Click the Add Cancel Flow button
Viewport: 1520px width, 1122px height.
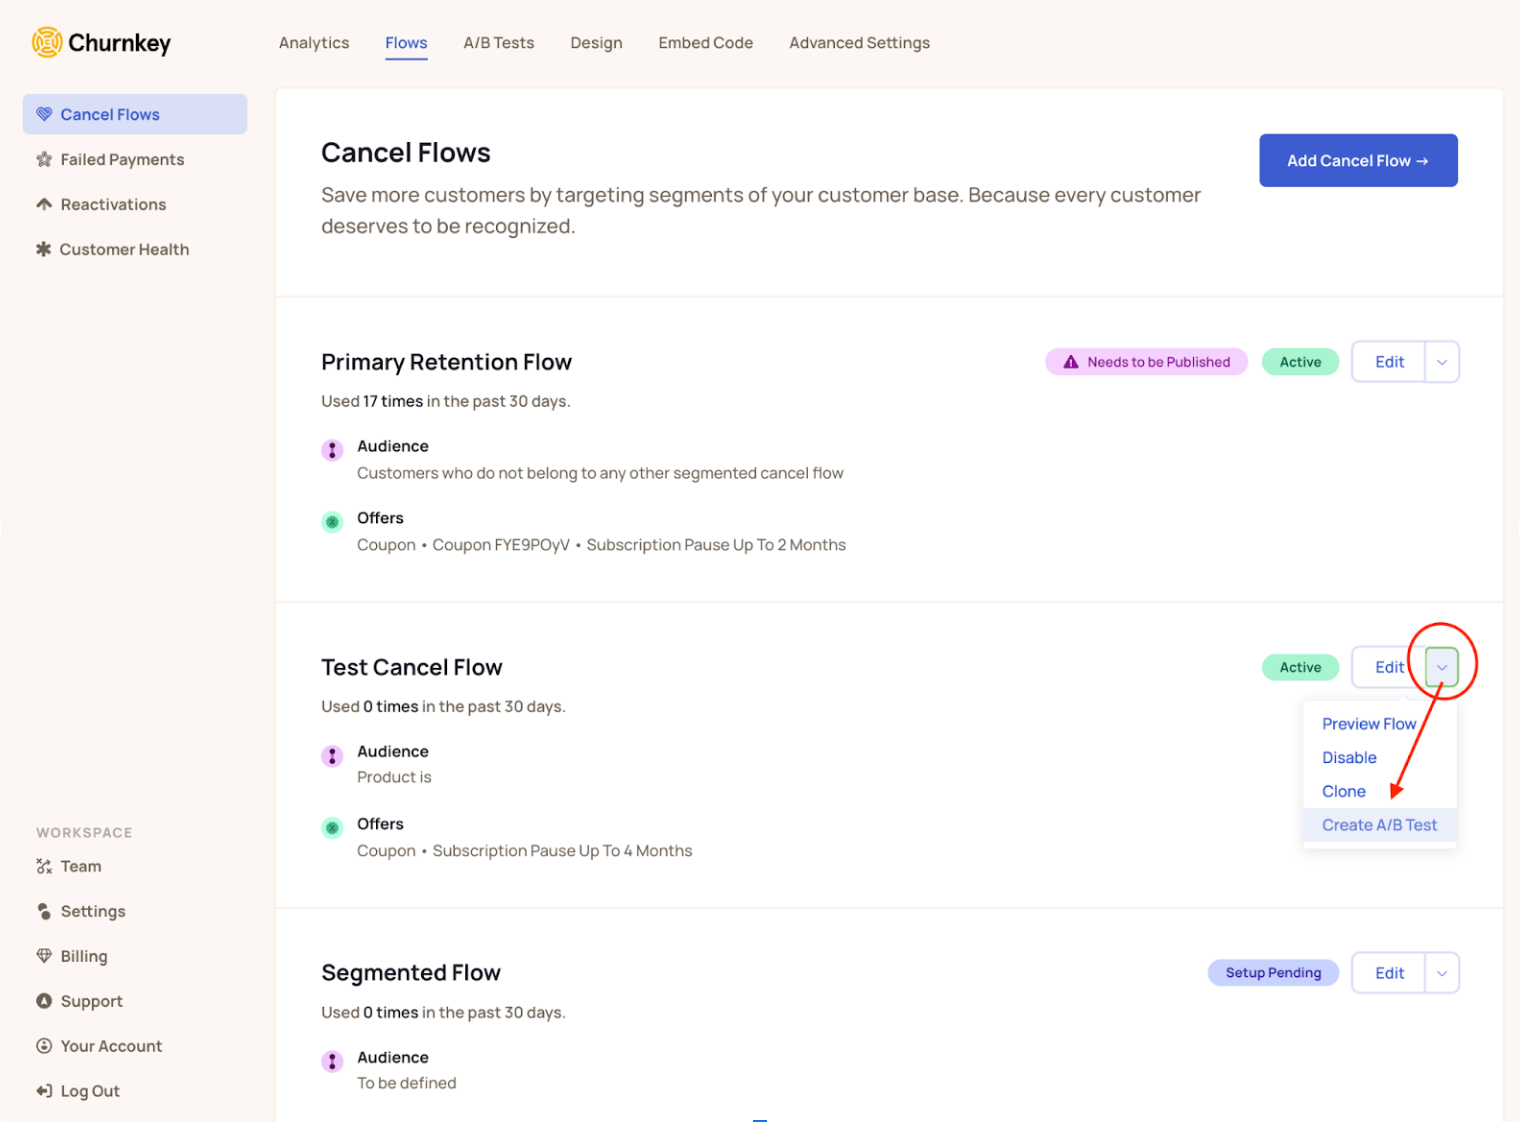pos(1357,160)
